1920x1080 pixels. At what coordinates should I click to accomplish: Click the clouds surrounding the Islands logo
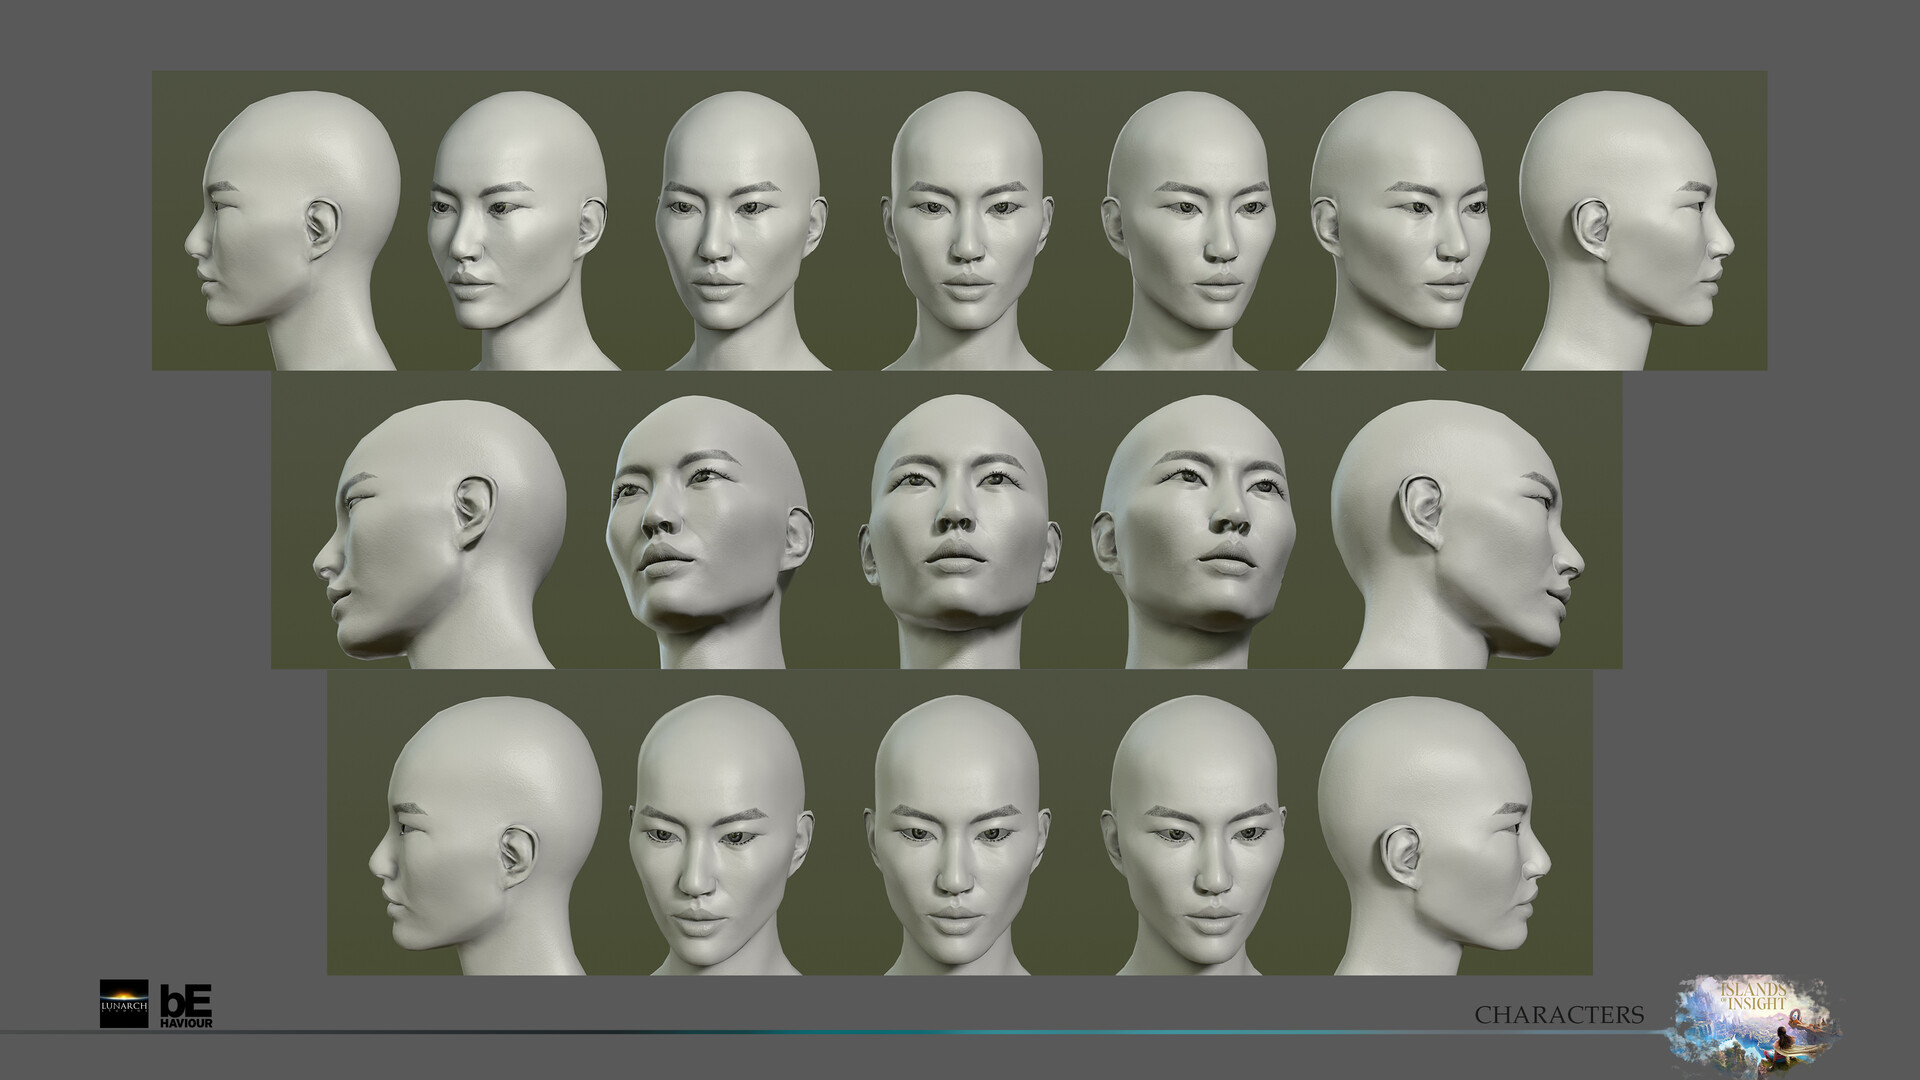pyautogui.click(x=1815, y=989)
